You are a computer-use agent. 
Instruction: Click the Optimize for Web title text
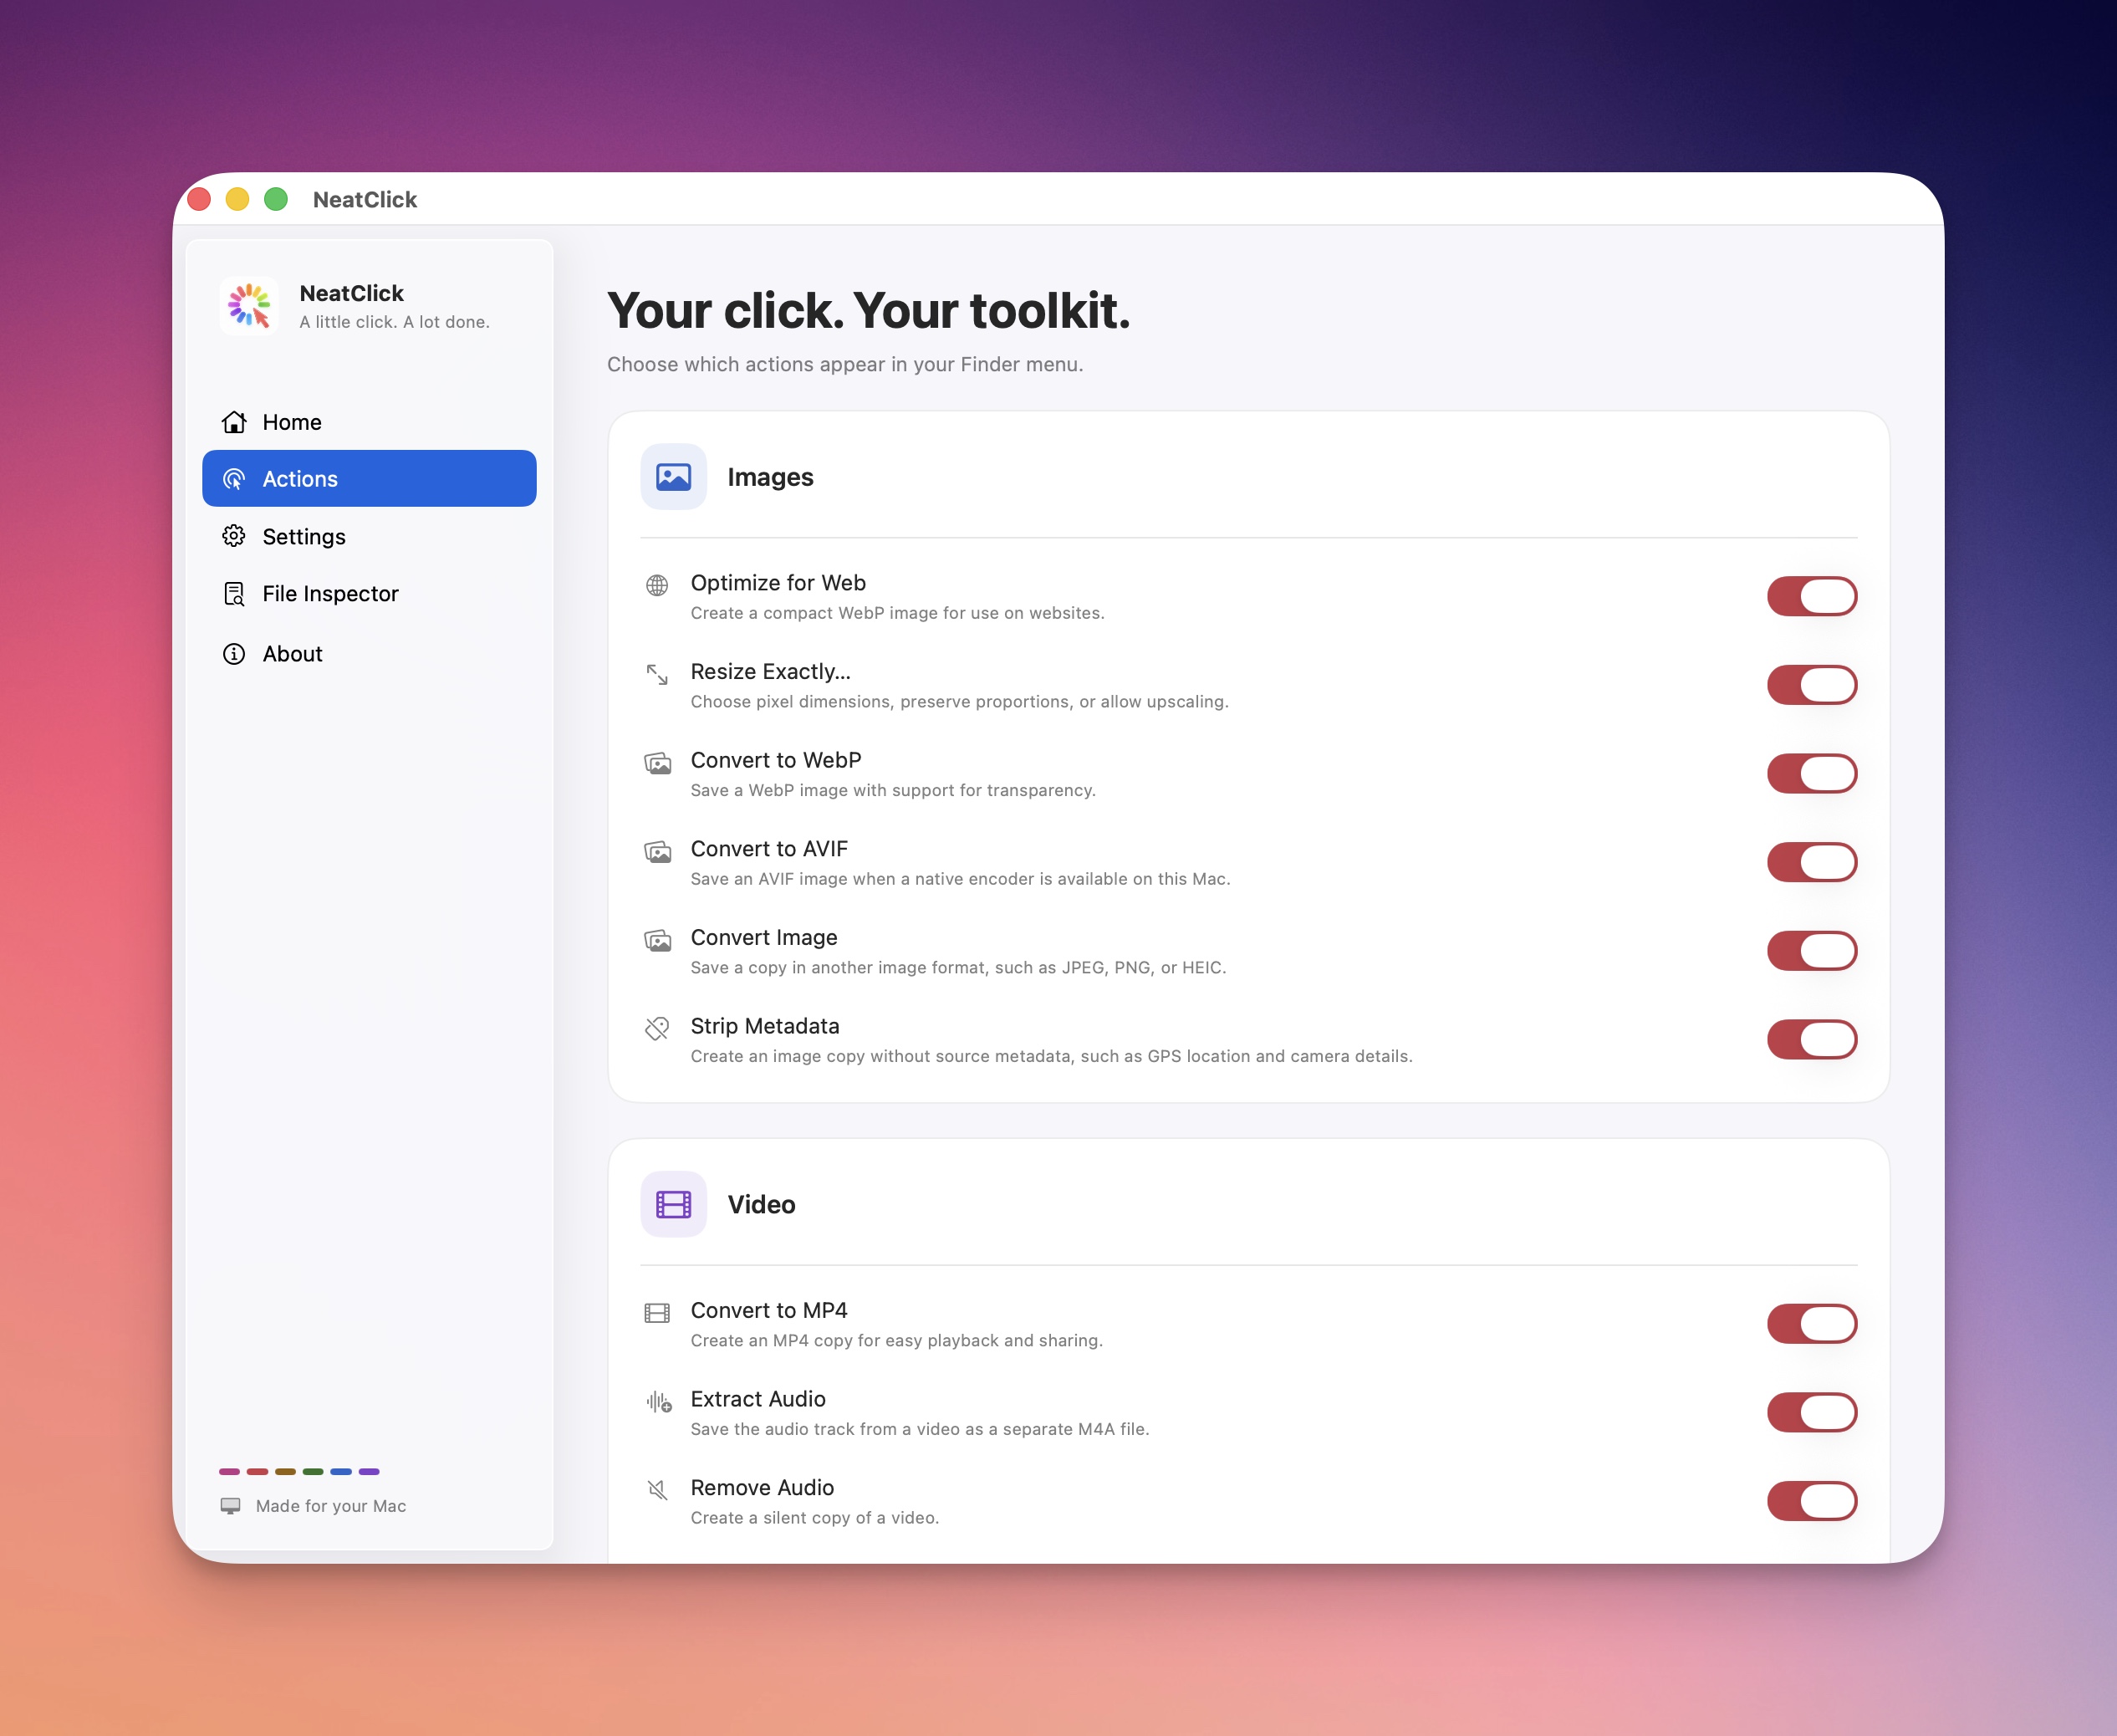coord(778,583)
